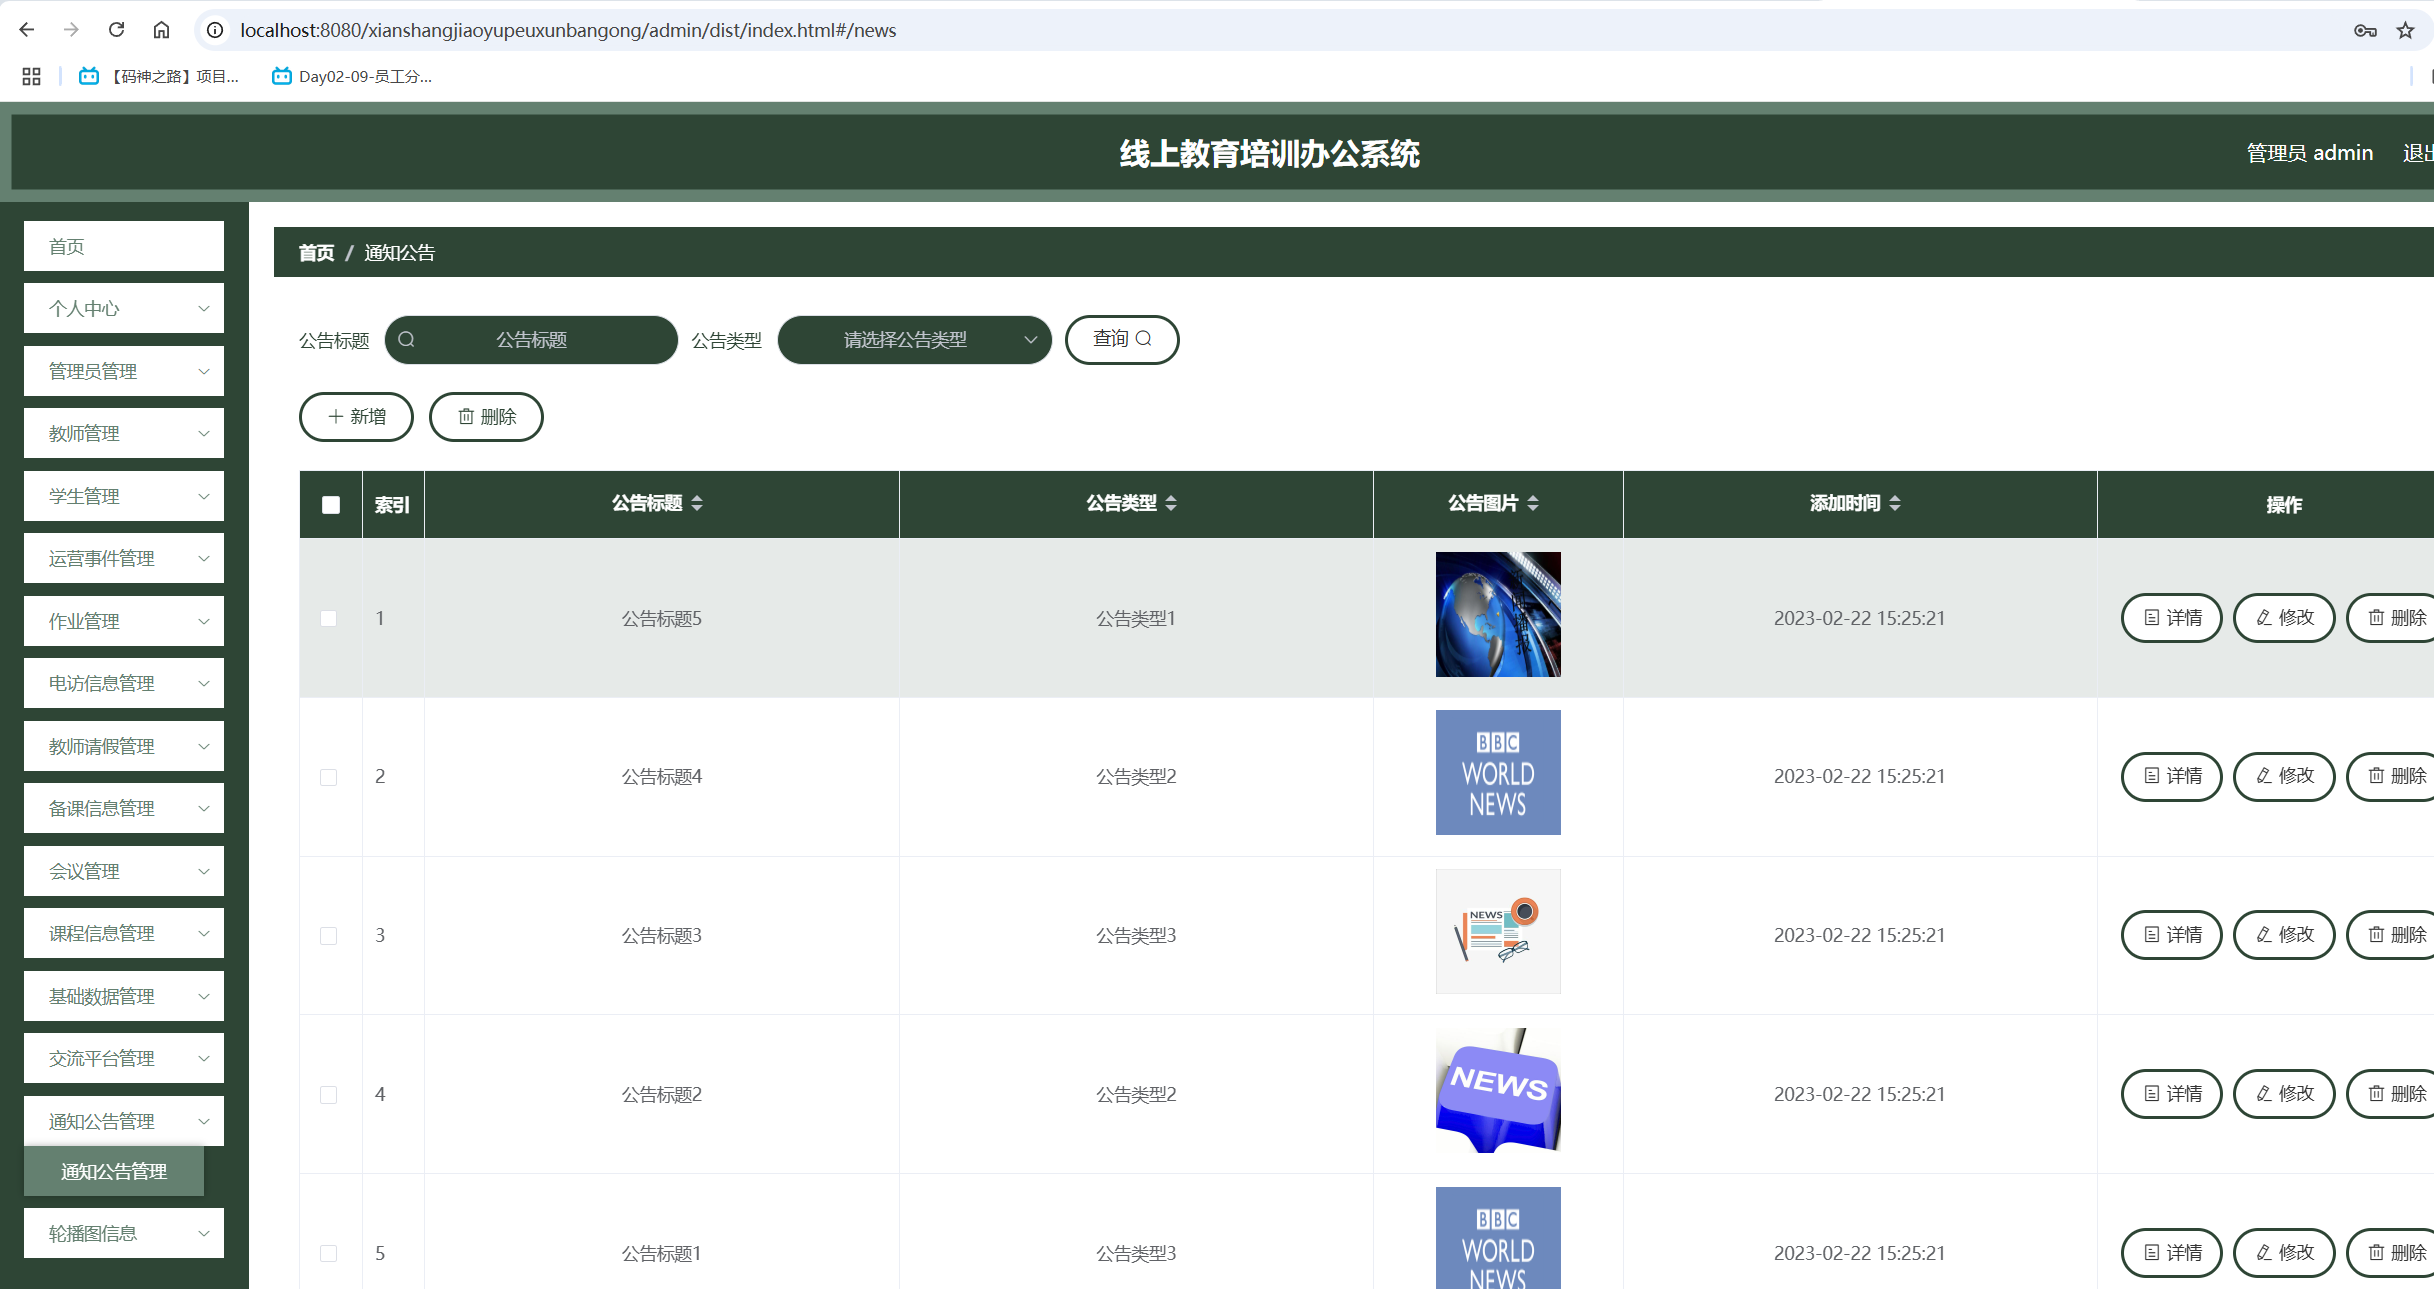Viewport: 2434px width, 1289px height.
Task: Click 修改 button for 公告标题3
Action: [2284, 935]
